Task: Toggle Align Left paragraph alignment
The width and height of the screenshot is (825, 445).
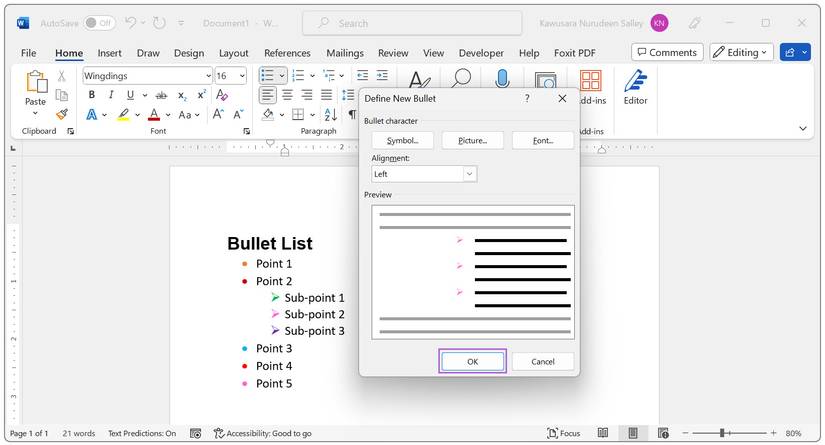Action: [268, 95]
